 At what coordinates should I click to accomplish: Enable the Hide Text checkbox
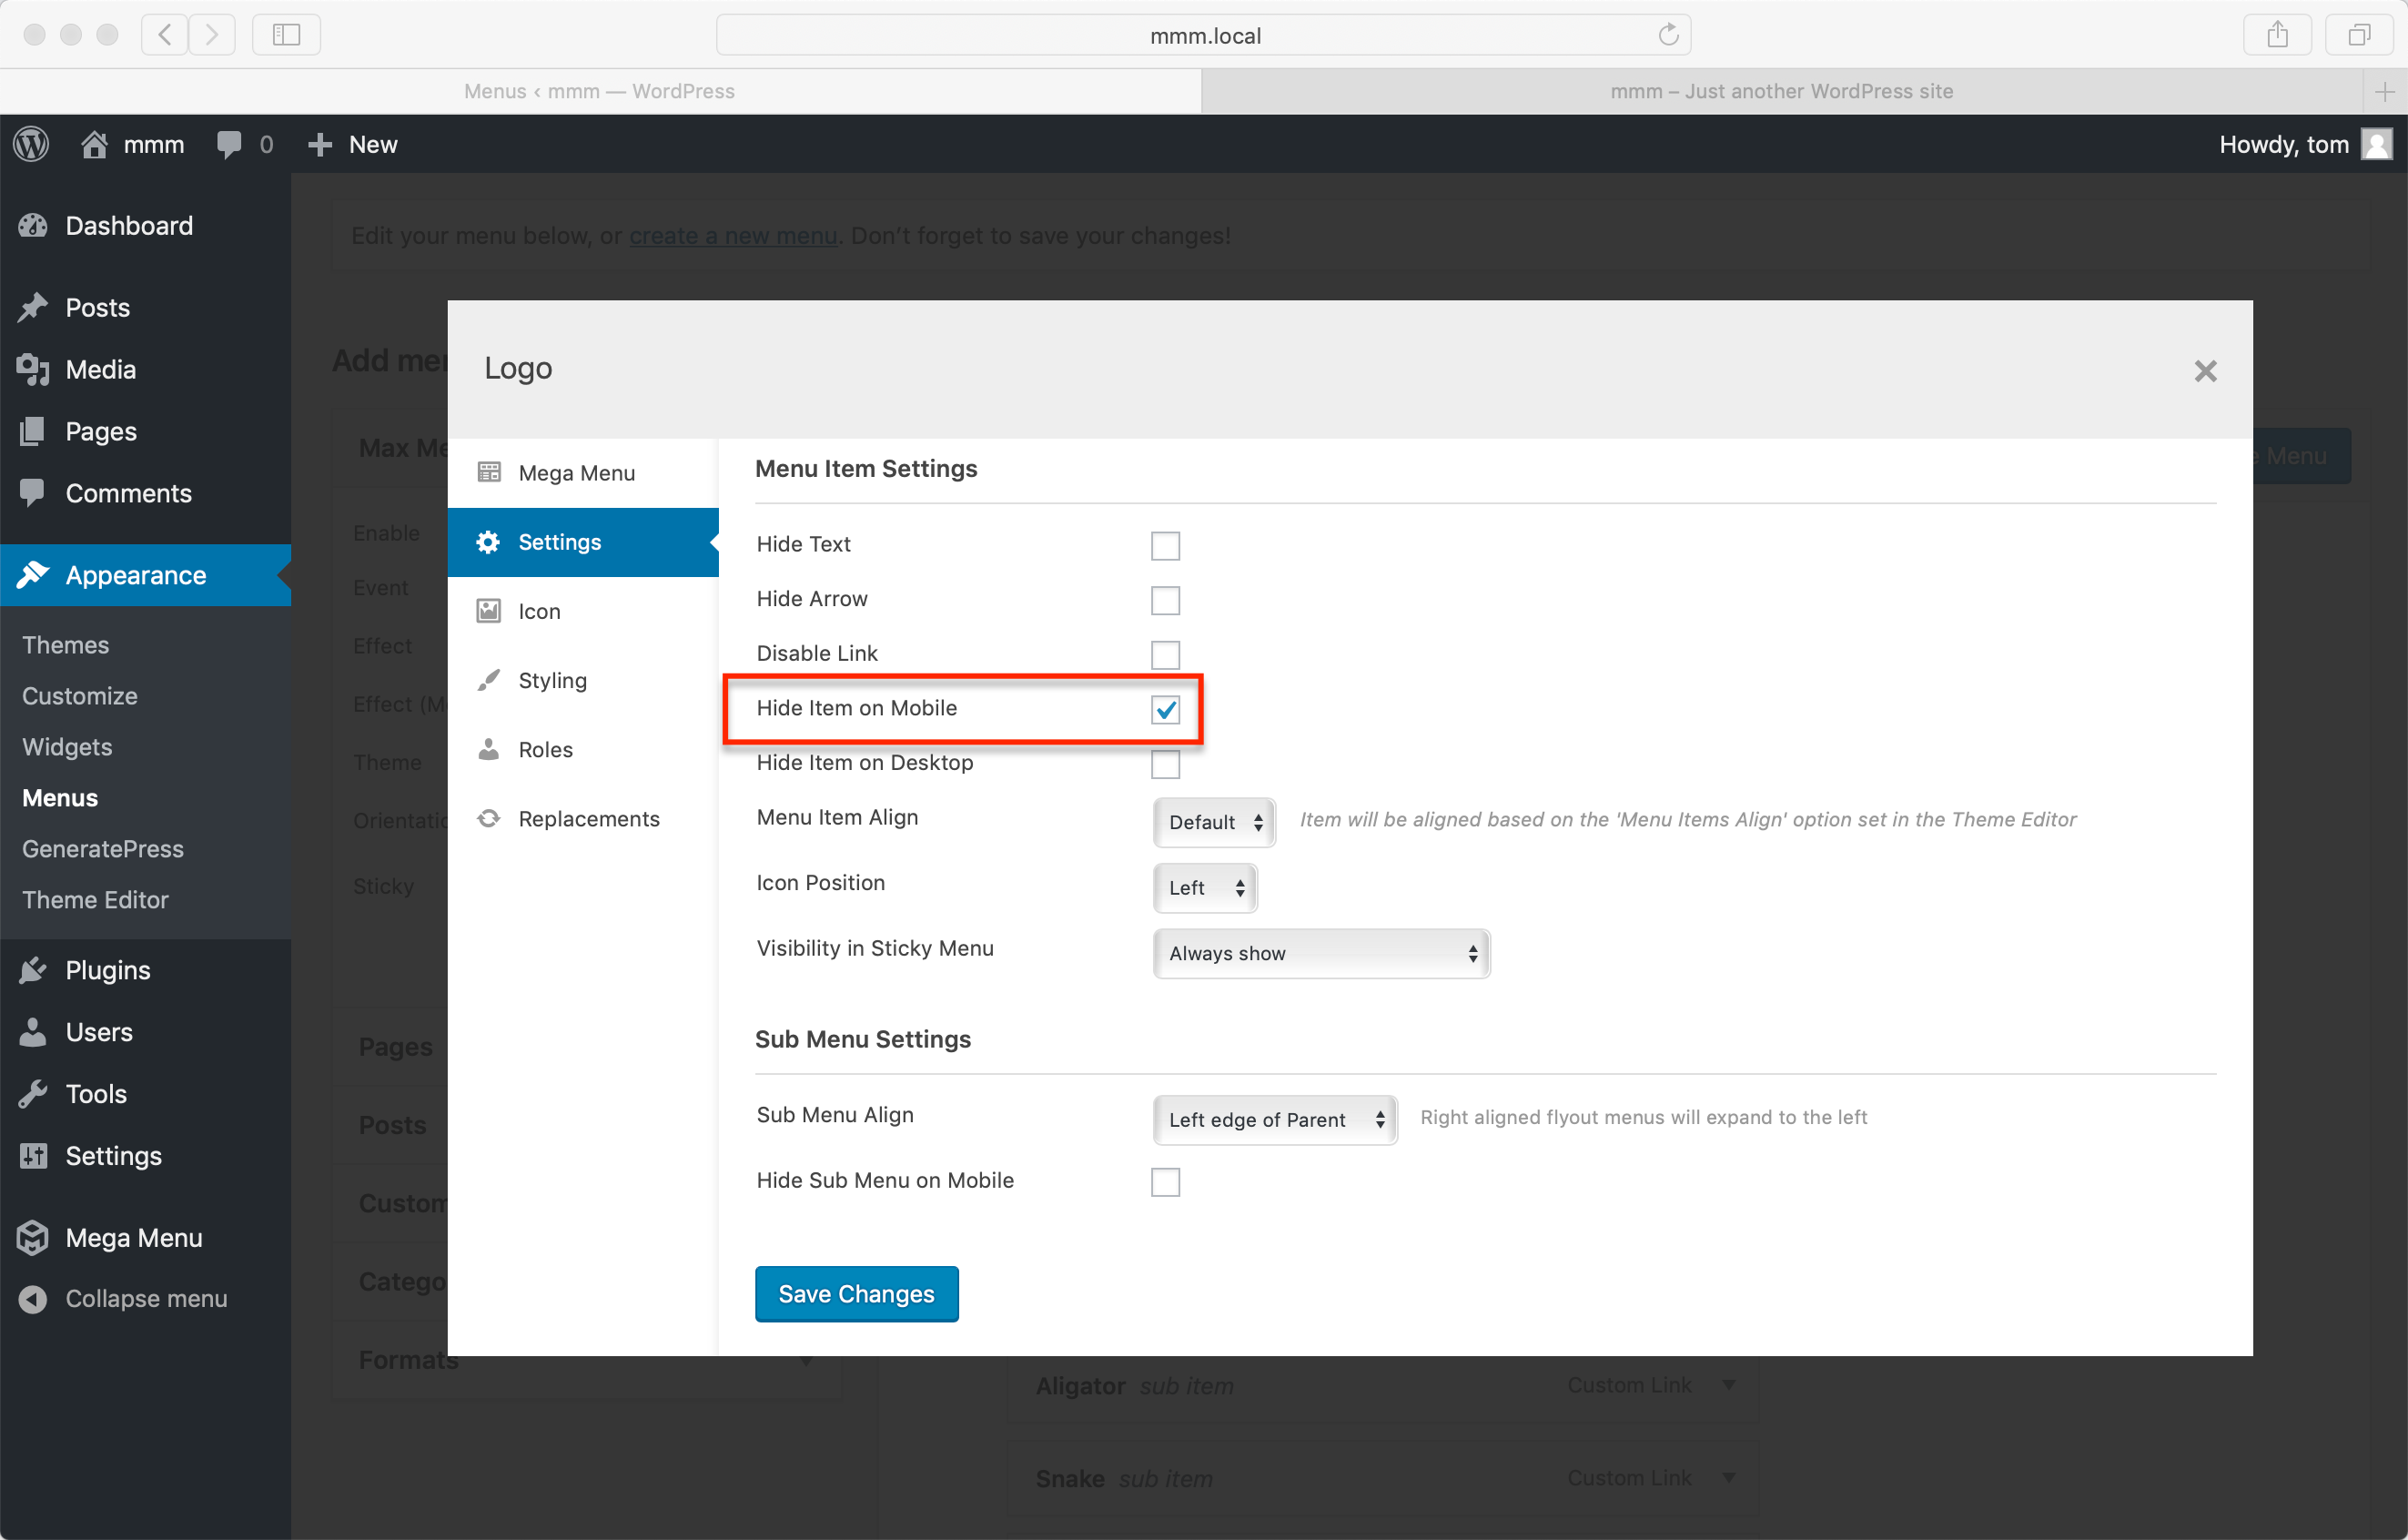coord(1165,546)
